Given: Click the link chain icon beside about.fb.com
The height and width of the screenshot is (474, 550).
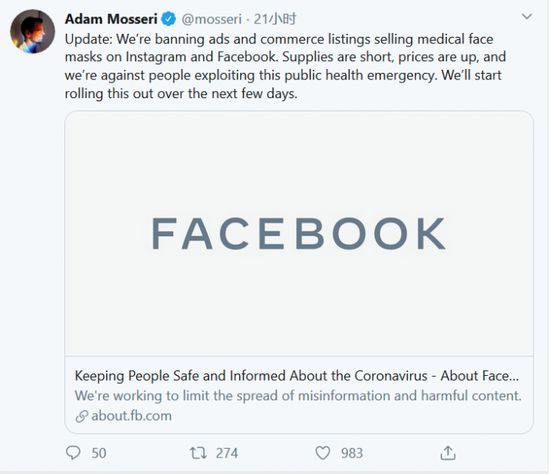Looking at the screenshot, I should click(82, 416).
